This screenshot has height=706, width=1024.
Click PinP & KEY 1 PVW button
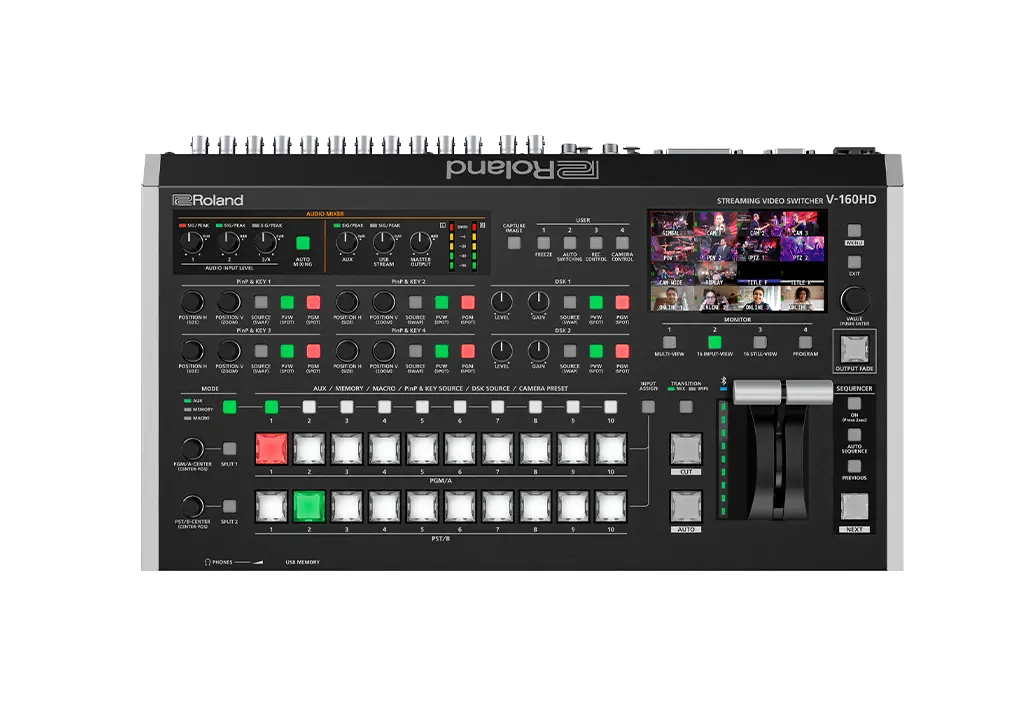coord(287,302)
